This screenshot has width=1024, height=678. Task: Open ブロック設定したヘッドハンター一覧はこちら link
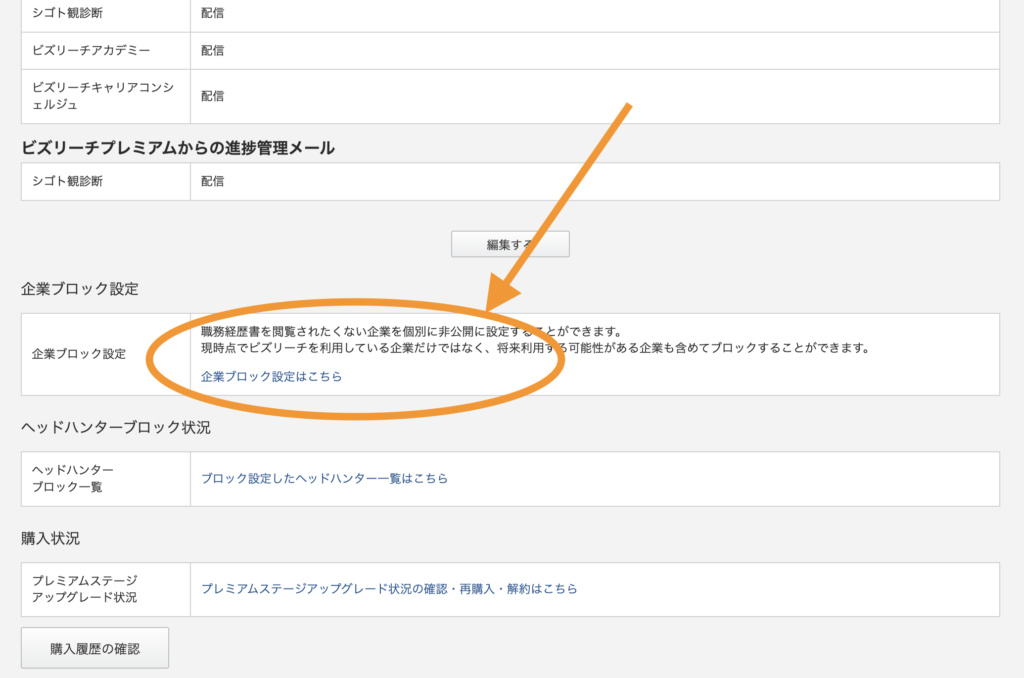click(324, 478)
